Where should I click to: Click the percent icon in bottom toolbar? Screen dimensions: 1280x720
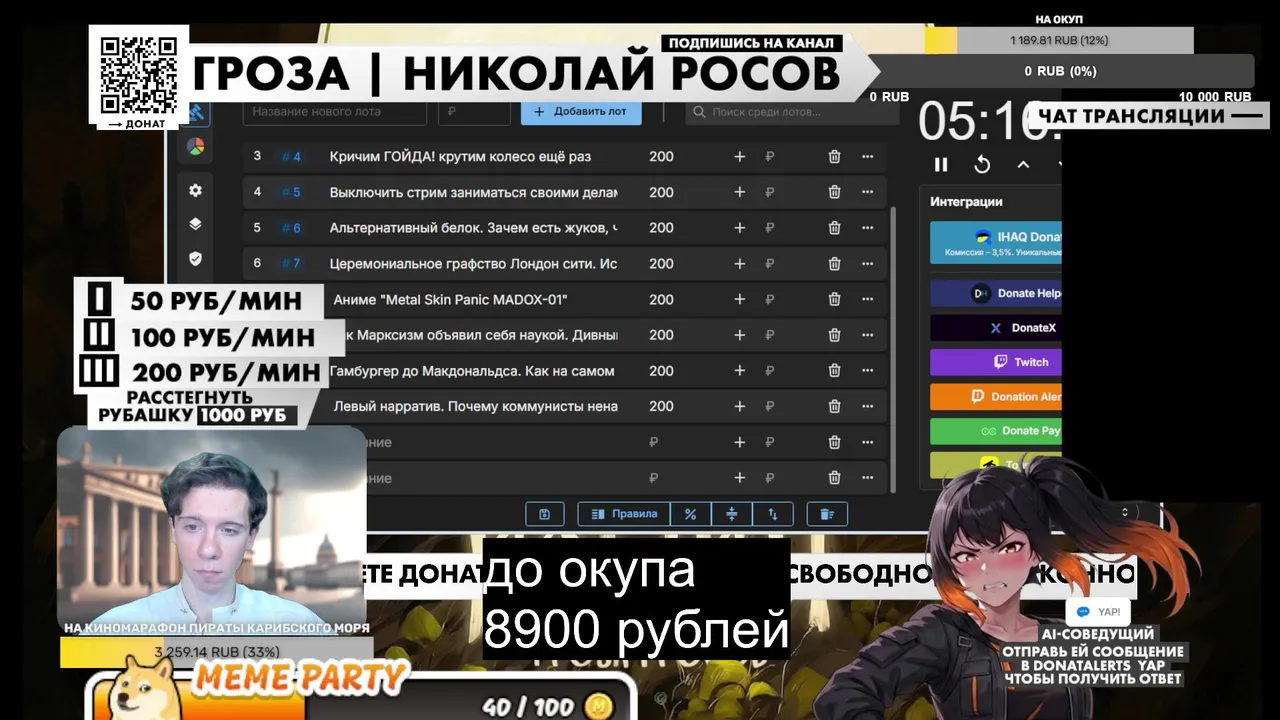(x=690, y=514)
